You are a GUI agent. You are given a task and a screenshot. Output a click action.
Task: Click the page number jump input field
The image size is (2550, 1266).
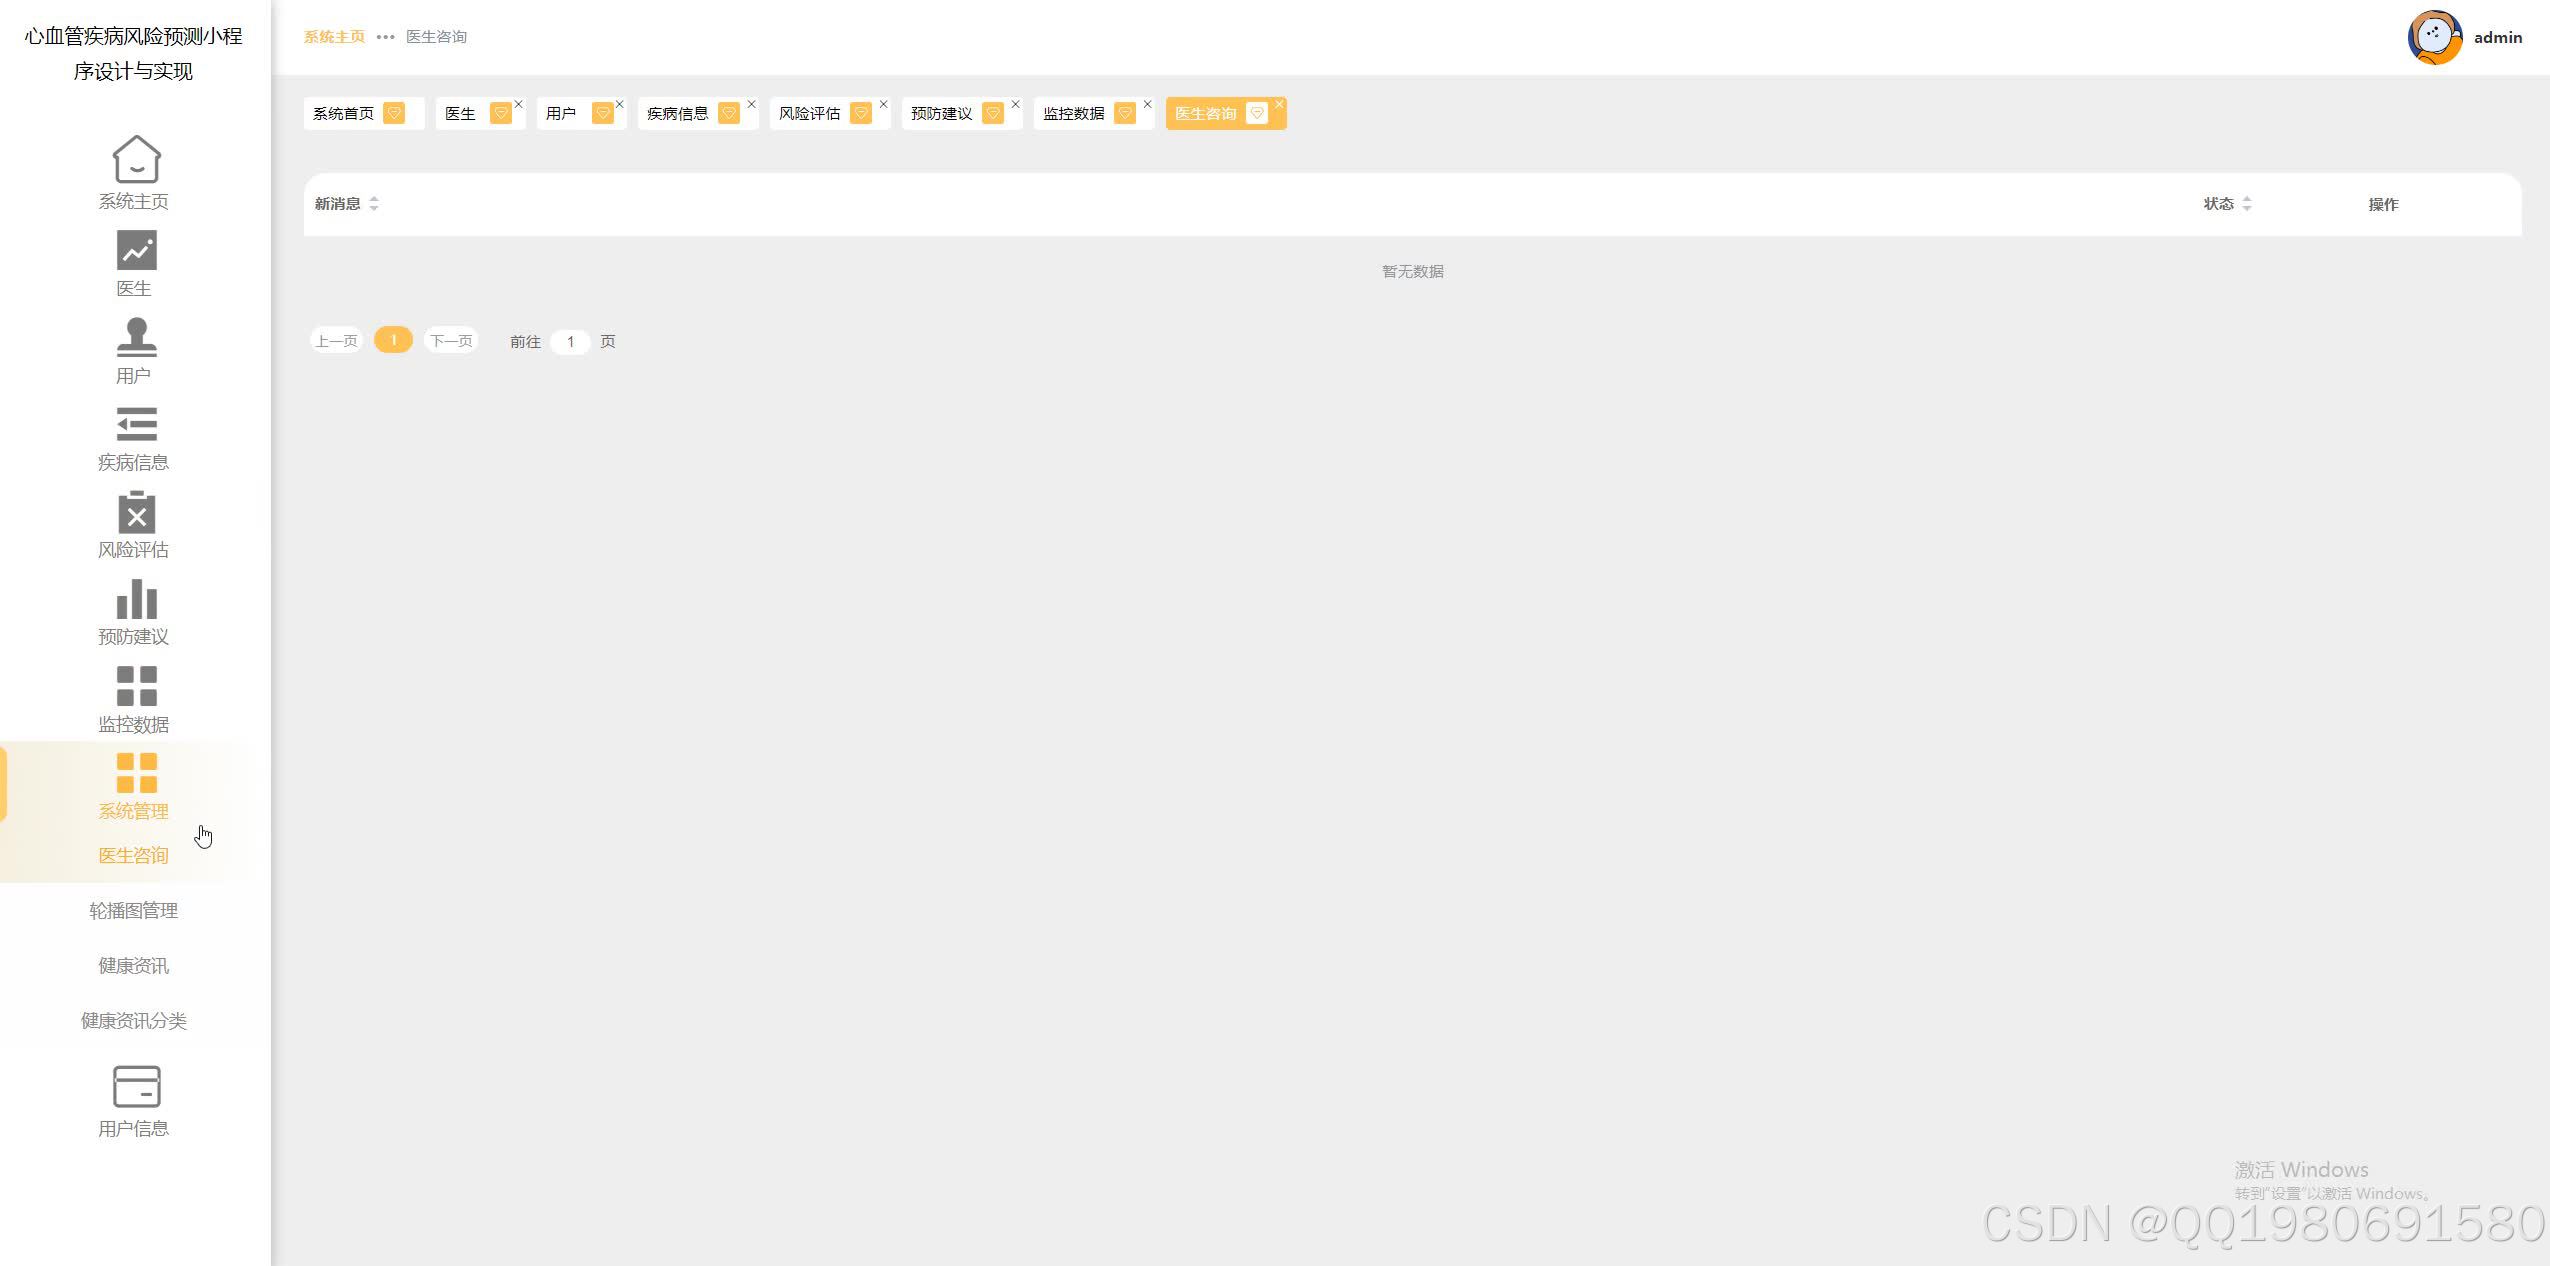(x=570, y=342)
